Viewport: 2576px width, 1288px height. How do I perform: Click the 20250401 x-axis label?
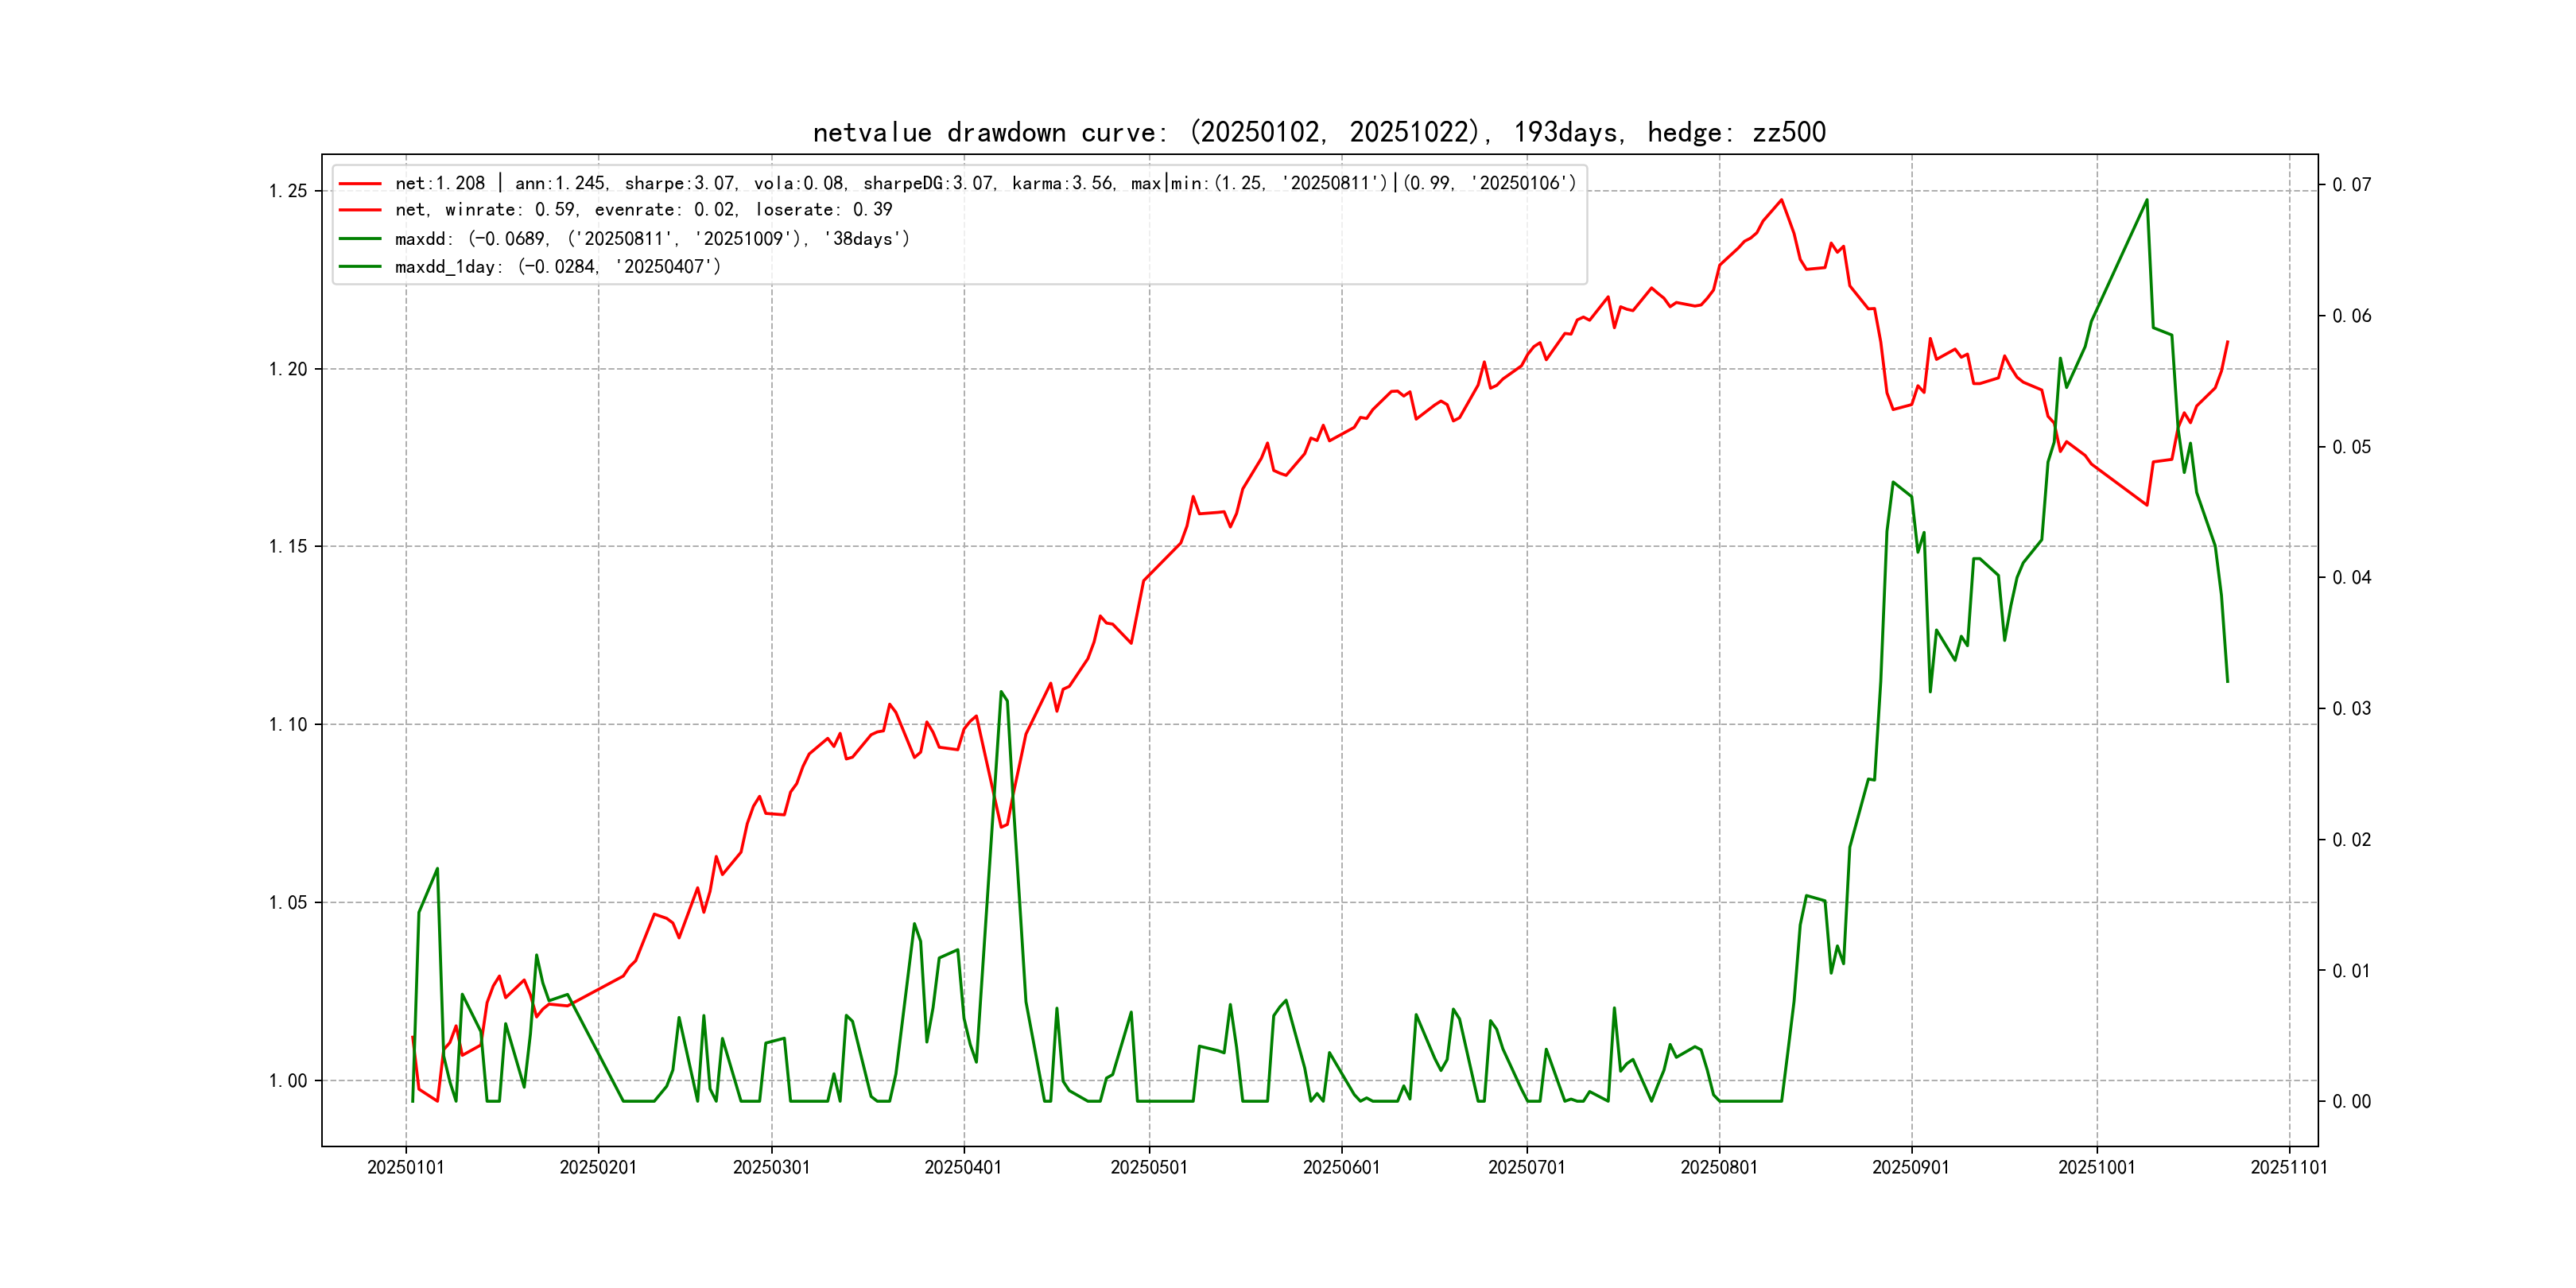click(x=963, y=1167)
